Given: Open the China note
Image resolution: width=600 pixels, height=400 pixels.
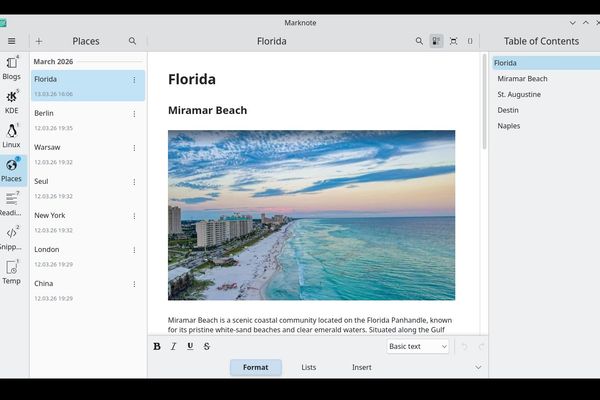Looking at the screenshot, I should click(88, 290).
